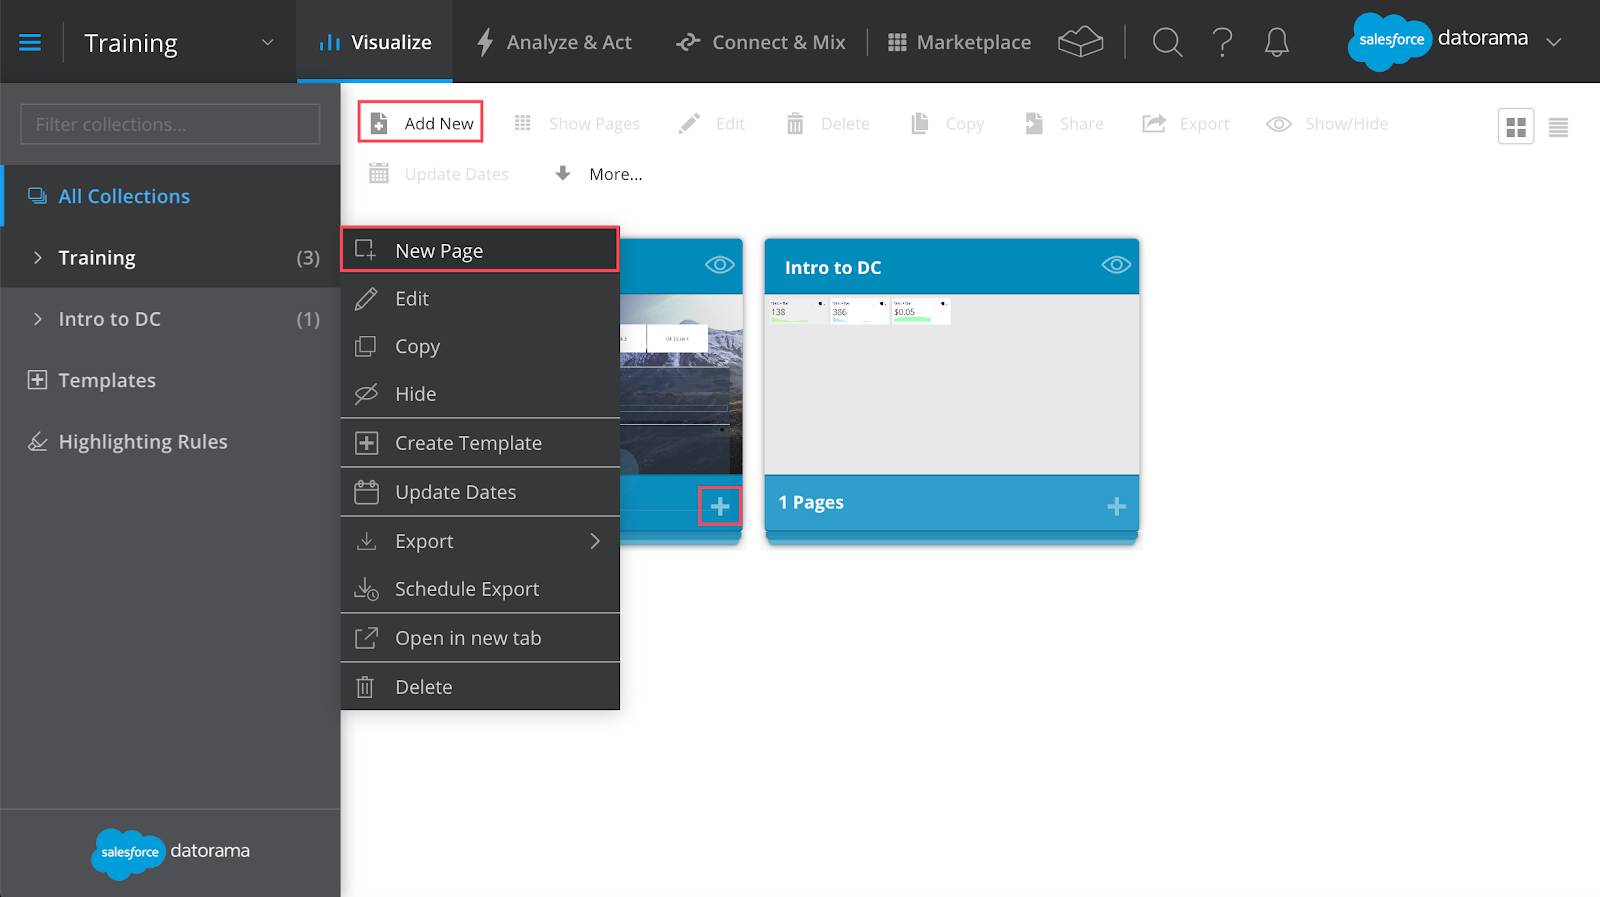This screenshot has height=897, width=1600.
Task: Expand Export submenu in context menu
Action: (480, 541)
